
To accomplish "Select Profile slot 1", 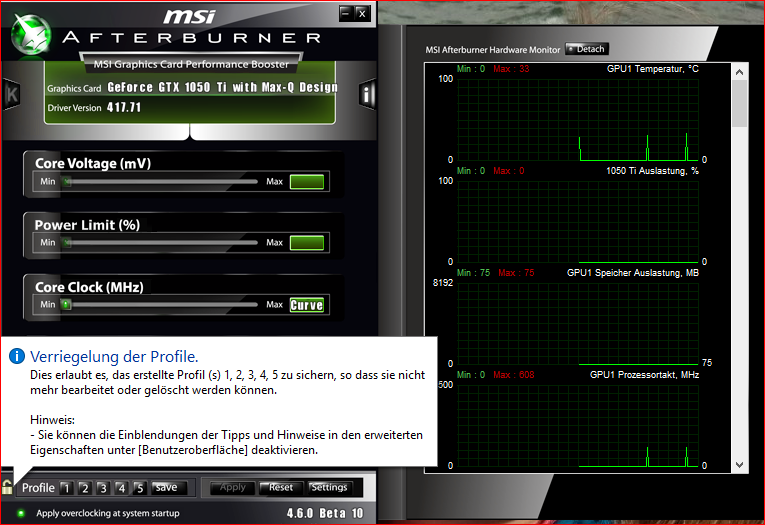I will pyautogui.click(x=66, y=488).
